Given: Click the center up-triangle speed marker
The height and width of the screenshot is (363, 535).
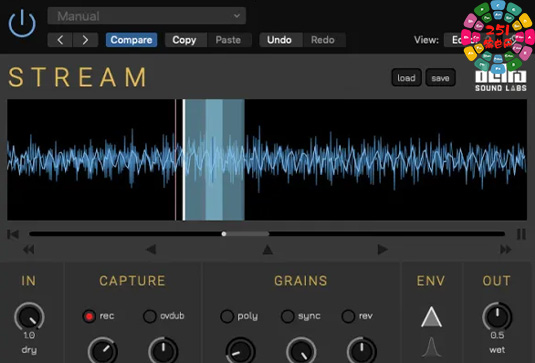Looking at the screenshot, I should point(268,249).
